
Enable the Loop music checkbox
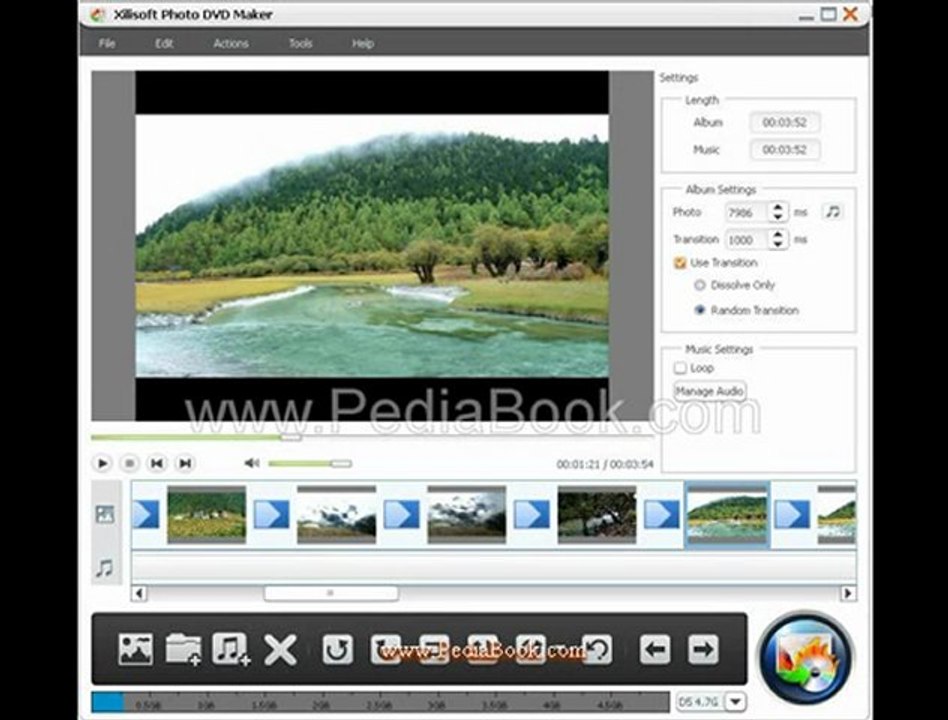(x=680, y=368)
